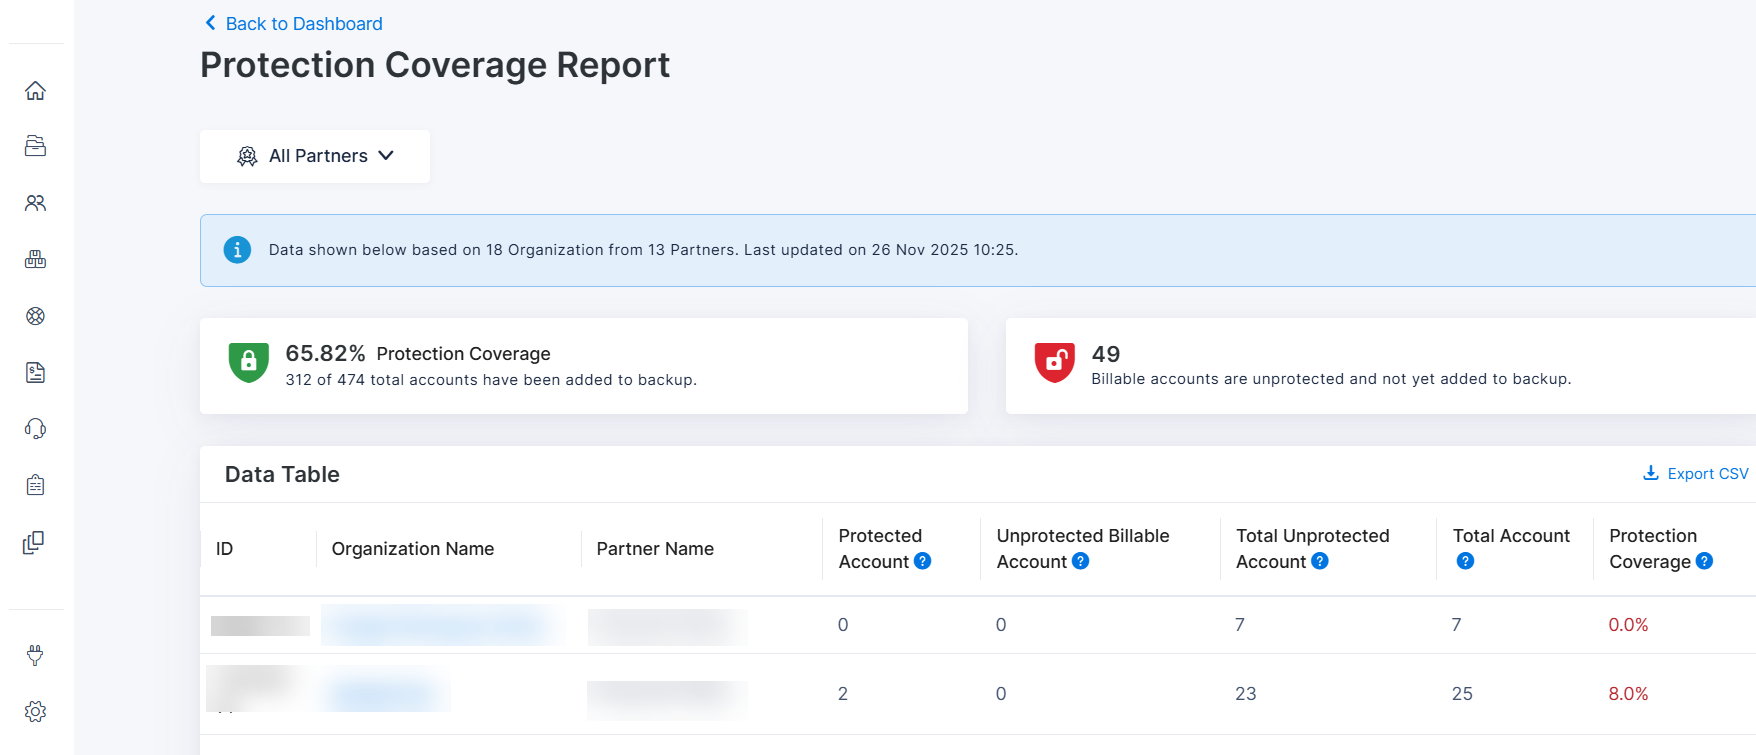1756x755 pixels.
Task: Open the support headset sidebar icon
Action: [x=35, y=429]
